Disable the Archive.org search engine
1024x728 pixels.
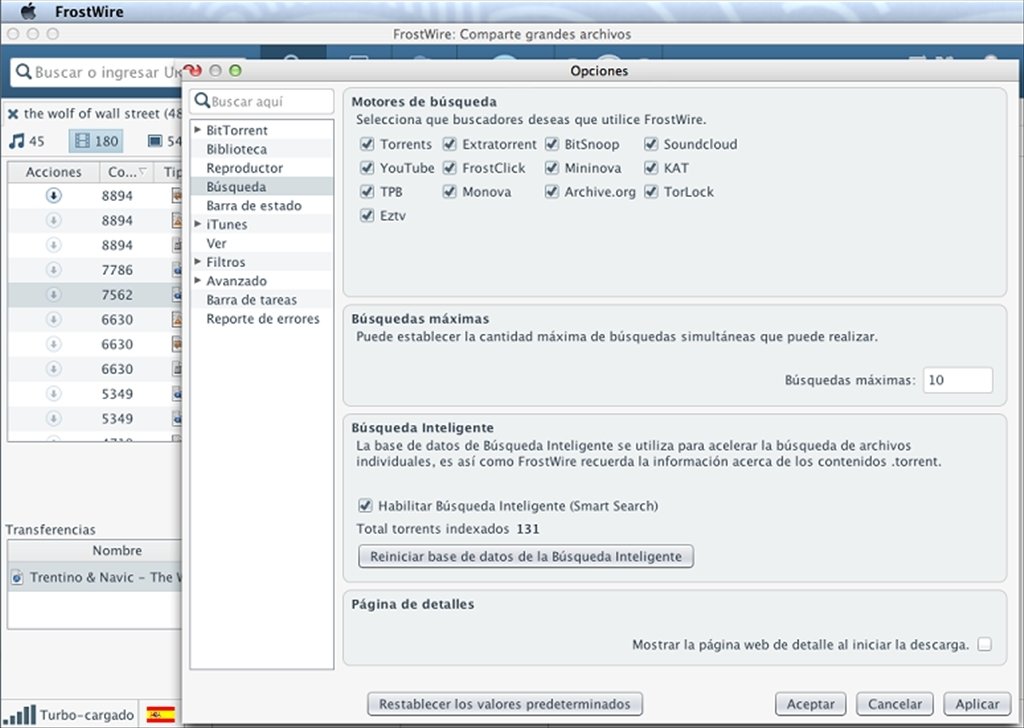point(552,192)
